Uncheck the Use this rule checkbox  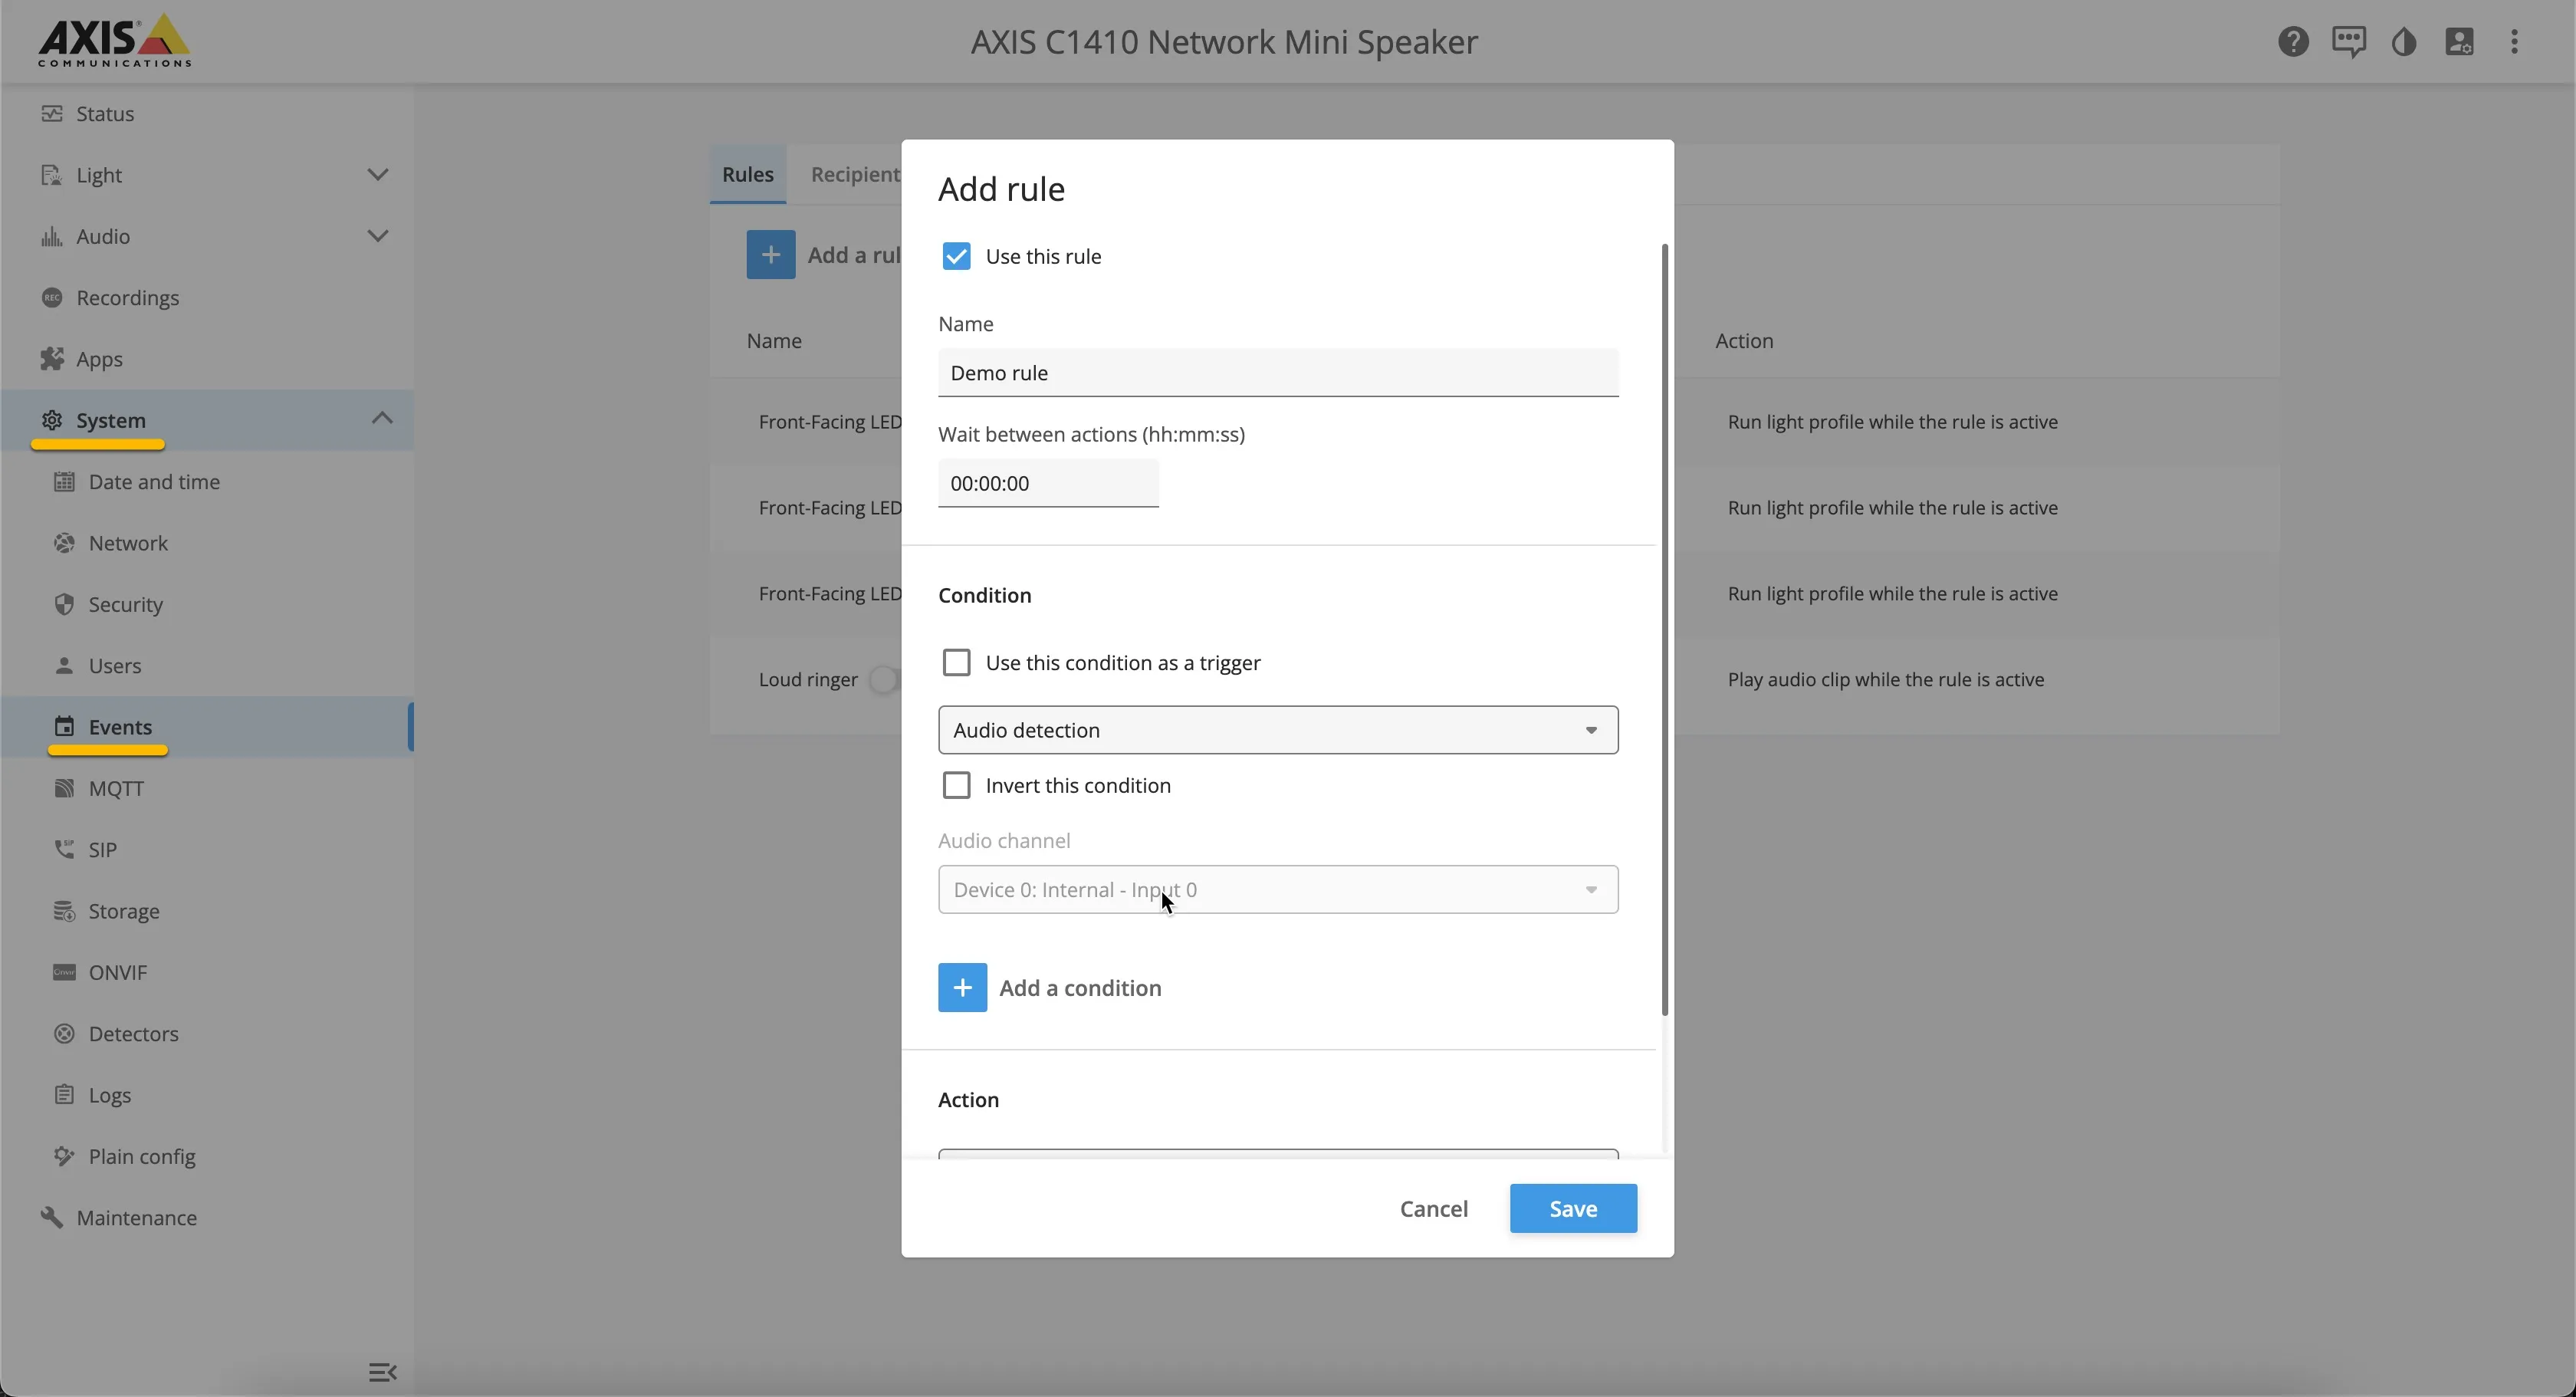956,256
